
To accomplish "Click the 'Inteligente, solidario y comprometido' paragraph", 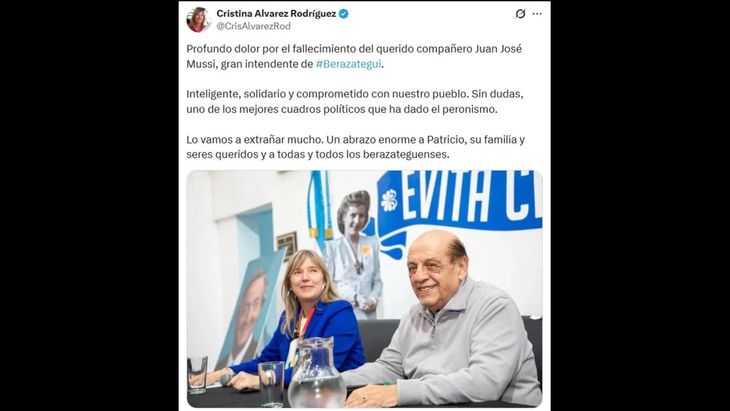I will pyautogui.click(x=355, y=101).
